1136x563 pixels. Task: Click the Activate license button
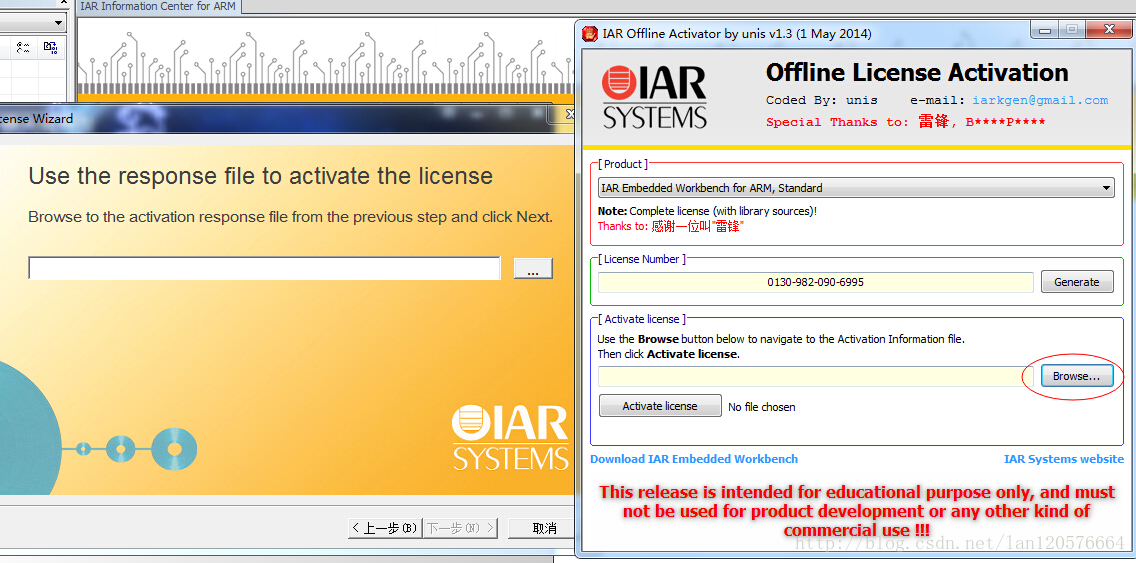click(x=660, y=406)
